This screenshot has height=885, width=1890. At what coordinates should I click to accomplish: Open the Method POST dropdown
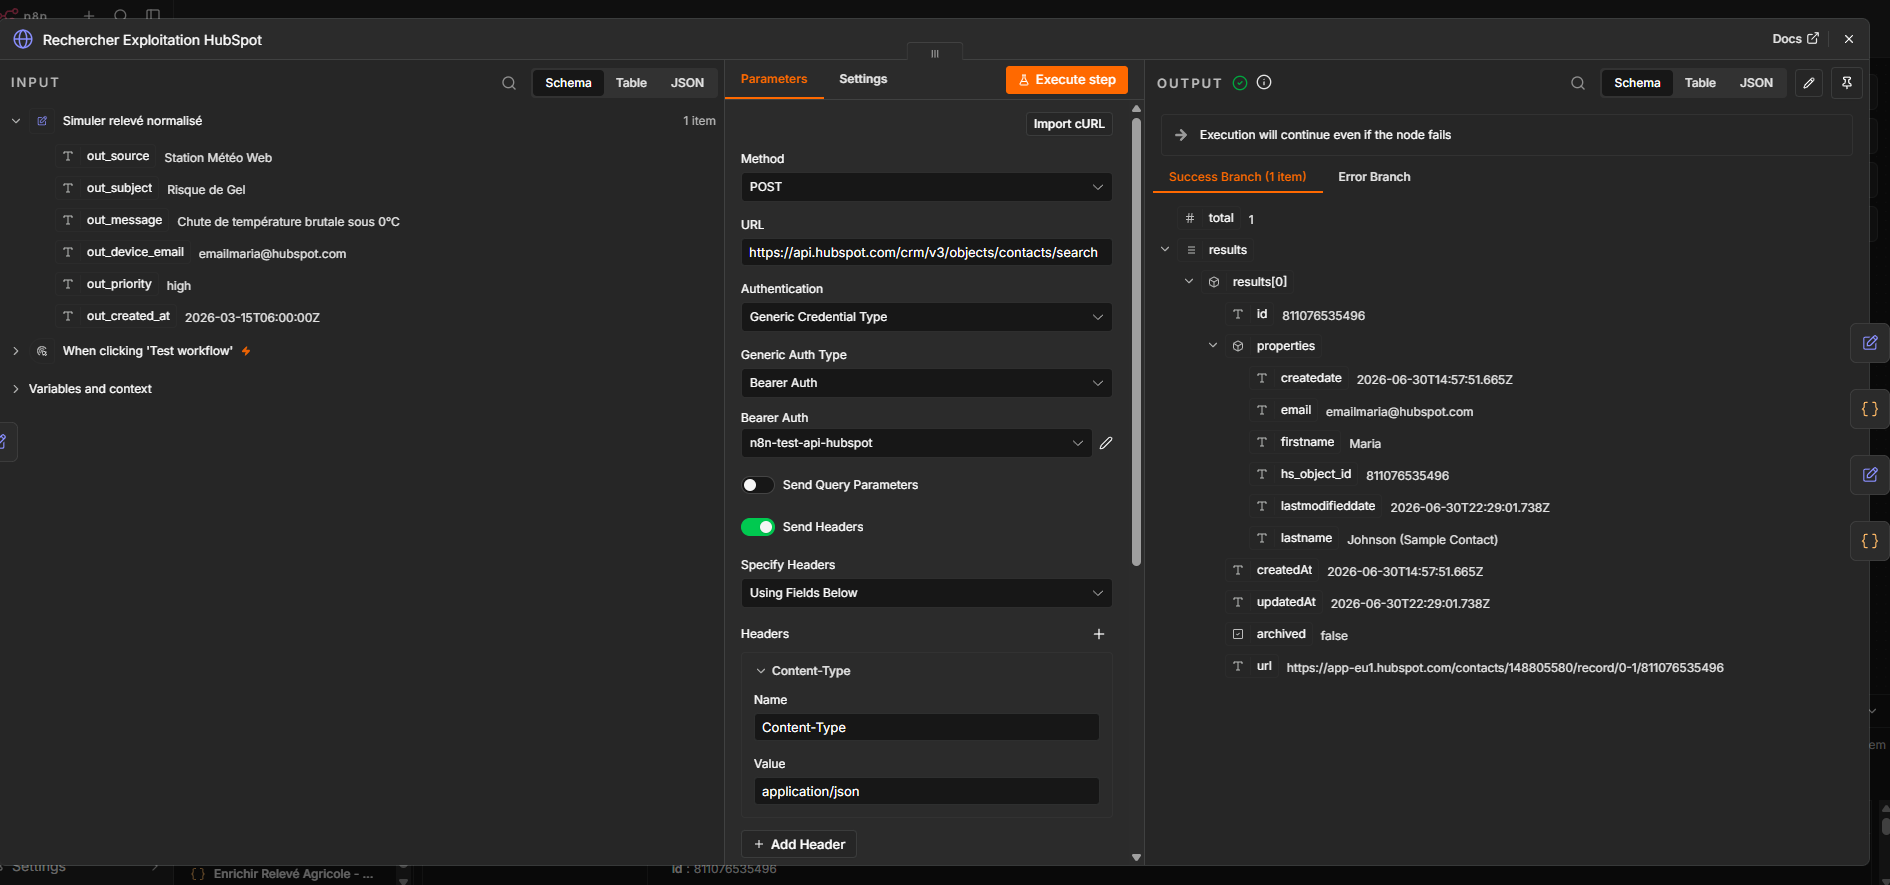(x=926, y=187)
